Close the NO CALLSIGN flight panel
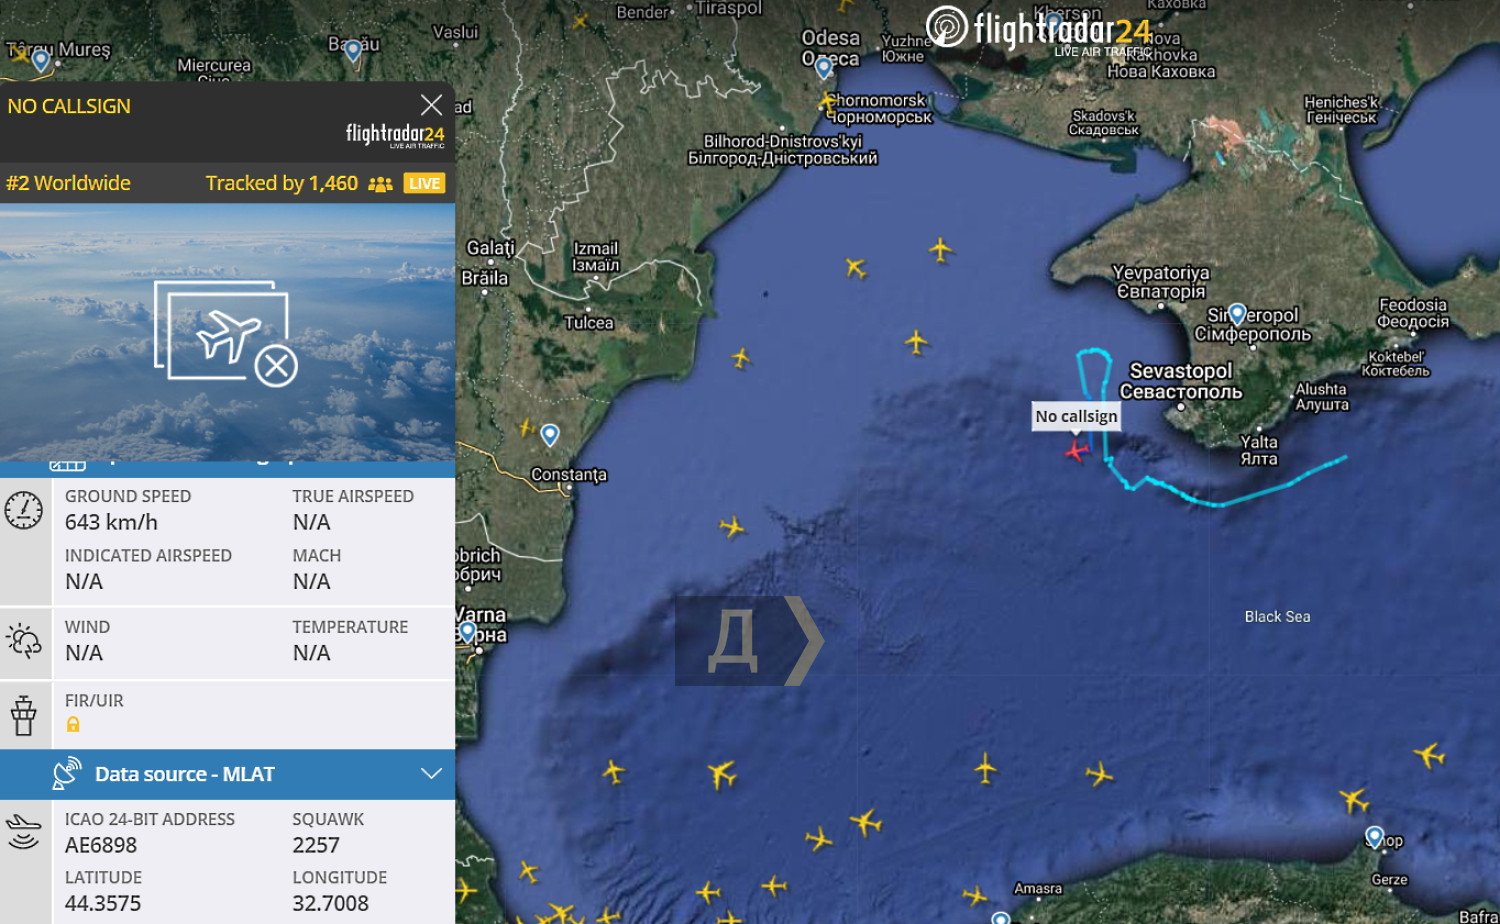Image resolution: width=1500 pixels, height=924 pixels. coord(431,105)
